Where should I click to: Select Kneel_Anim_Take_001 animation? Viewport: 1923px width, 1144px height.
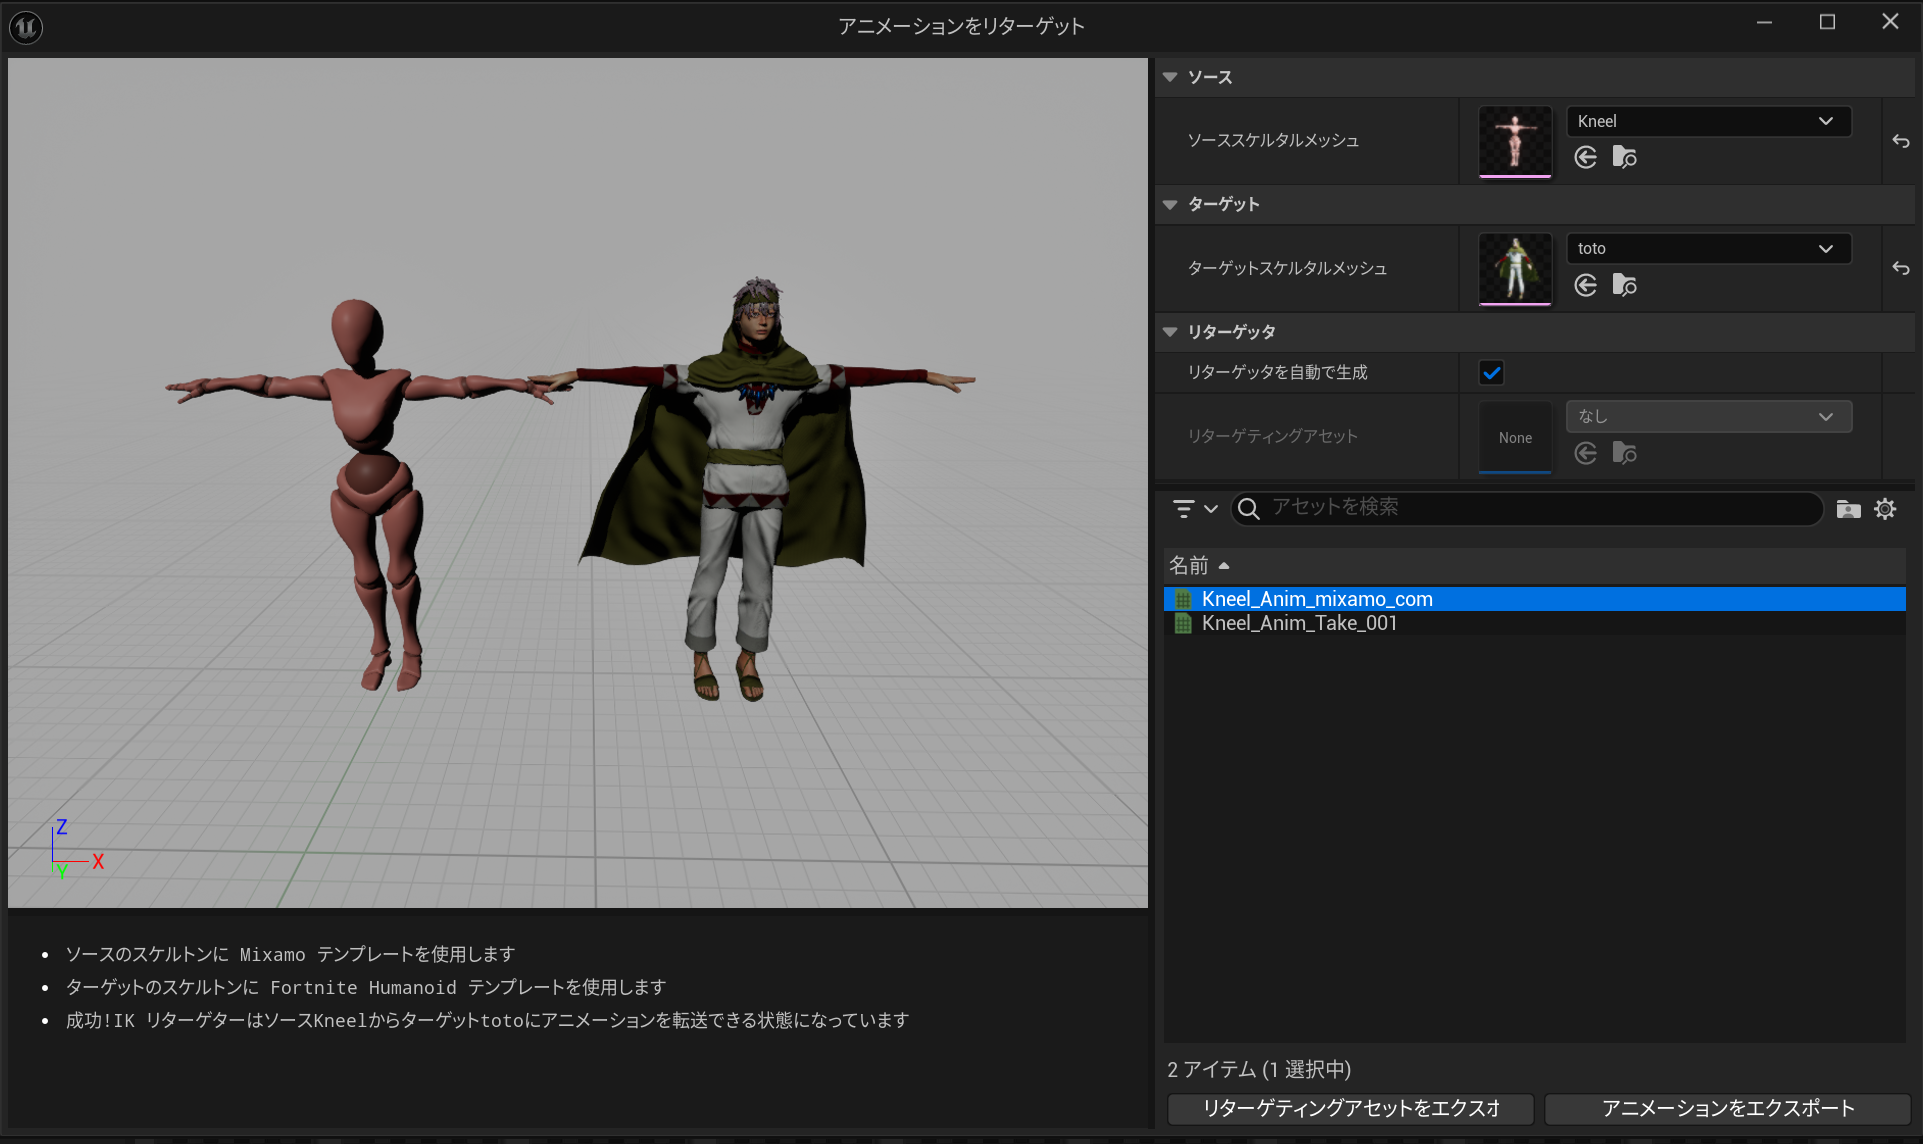click(1298, 623)
